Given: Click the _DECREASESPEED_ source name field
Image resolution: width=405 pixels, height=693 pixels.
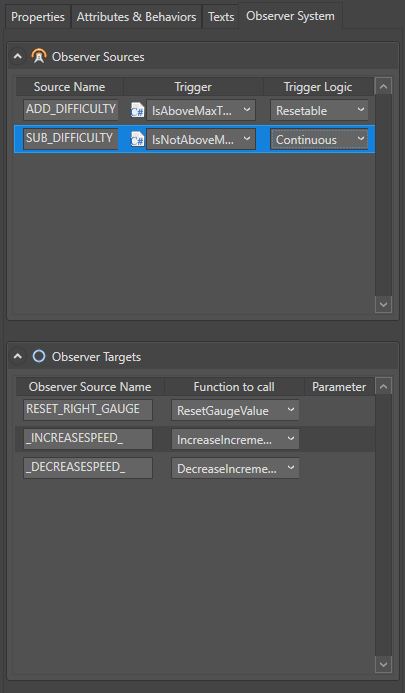Looking at the screenshot, I should (x=88, y=468).
